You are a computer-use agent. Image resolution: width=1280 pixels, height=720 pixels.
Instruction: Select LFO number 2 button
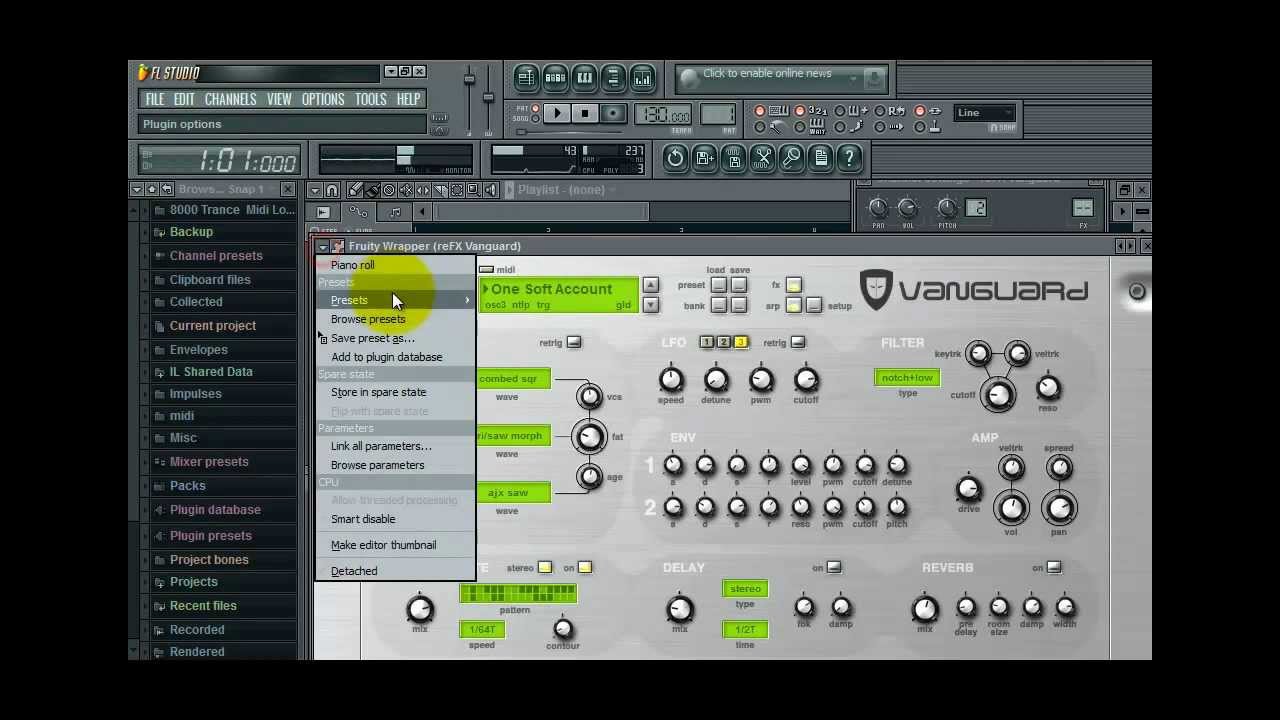(723, 342)
